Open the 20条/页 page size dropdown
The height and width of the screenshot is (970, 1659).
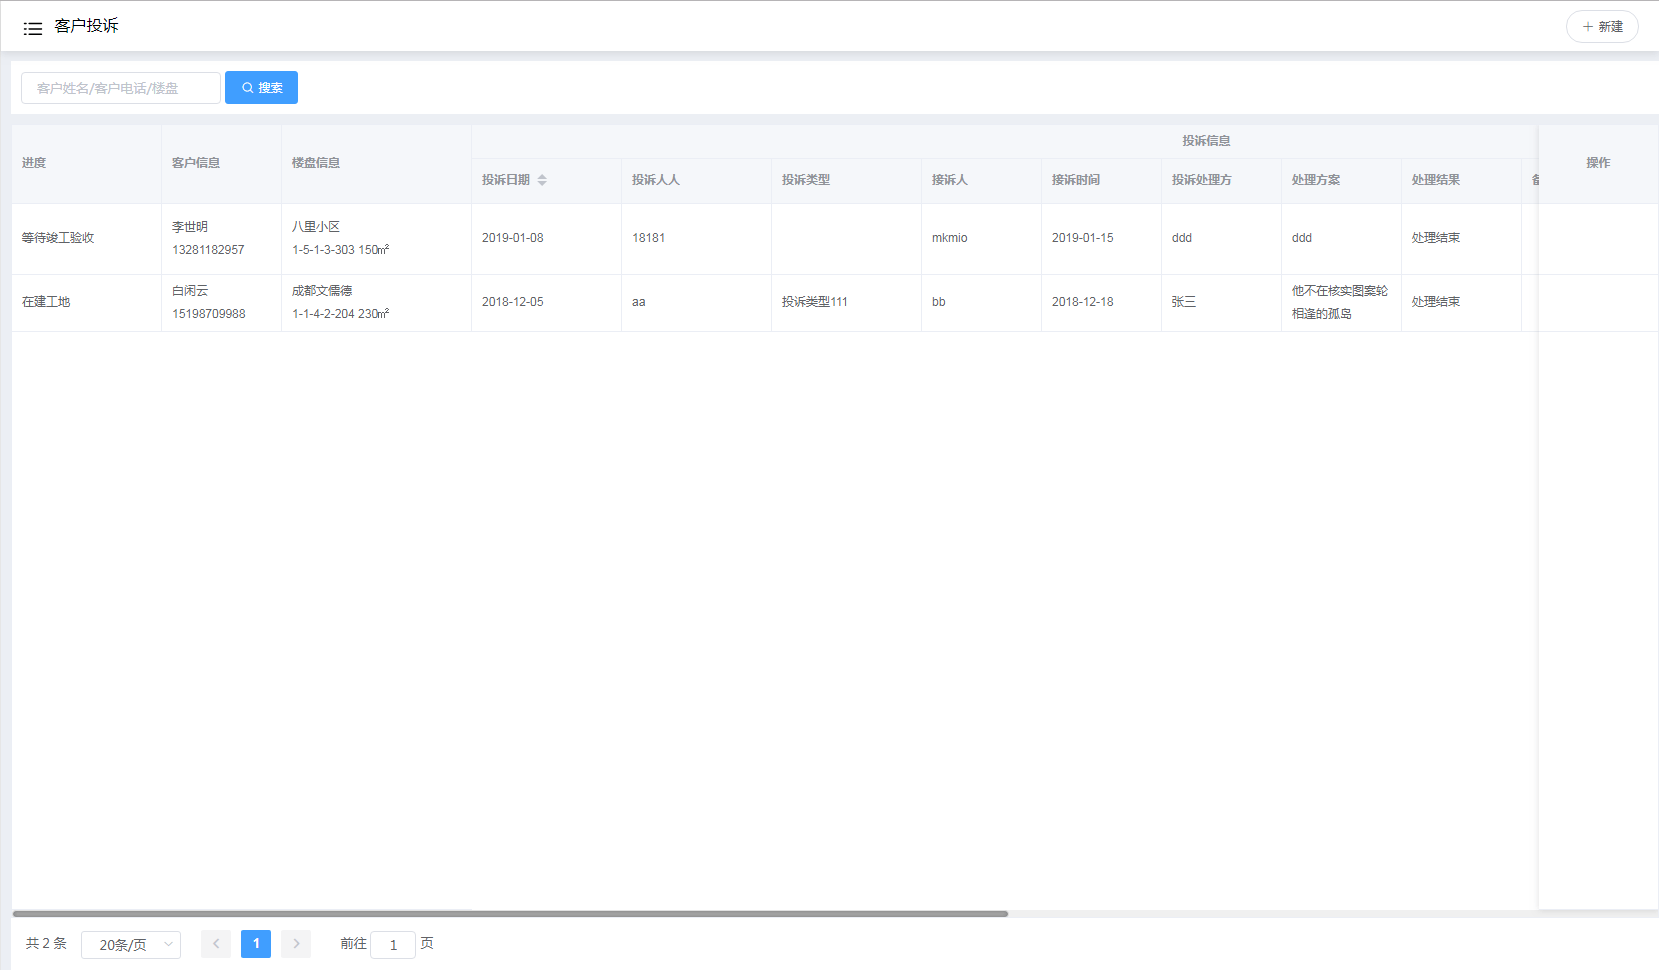point(131,945)
